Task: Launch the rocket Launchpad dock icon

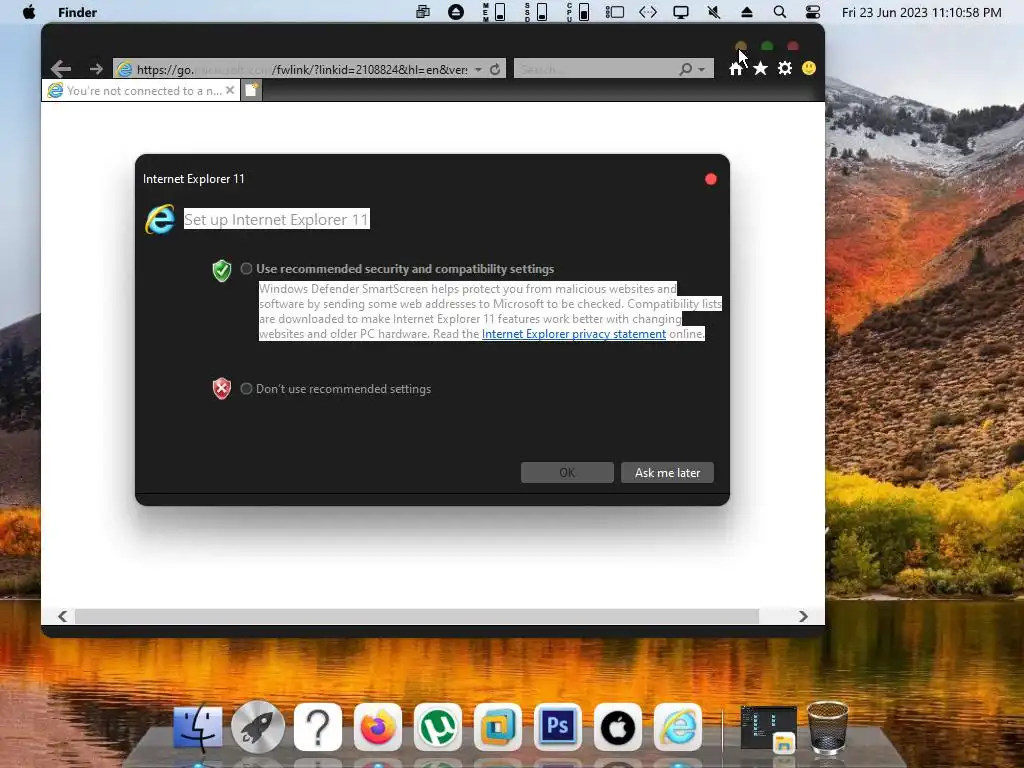Action: (258, 727)
